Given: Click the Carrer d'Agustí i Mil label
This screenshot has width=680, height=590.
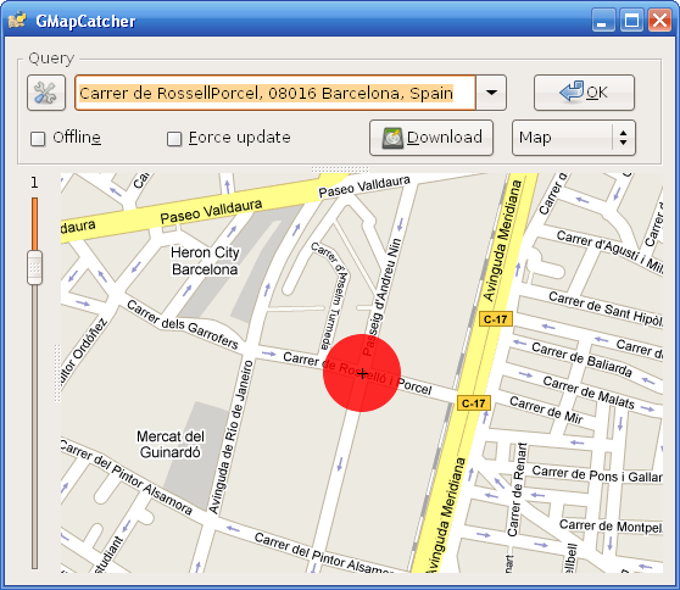Looking at the screenshot, I should tap(610, 251).
